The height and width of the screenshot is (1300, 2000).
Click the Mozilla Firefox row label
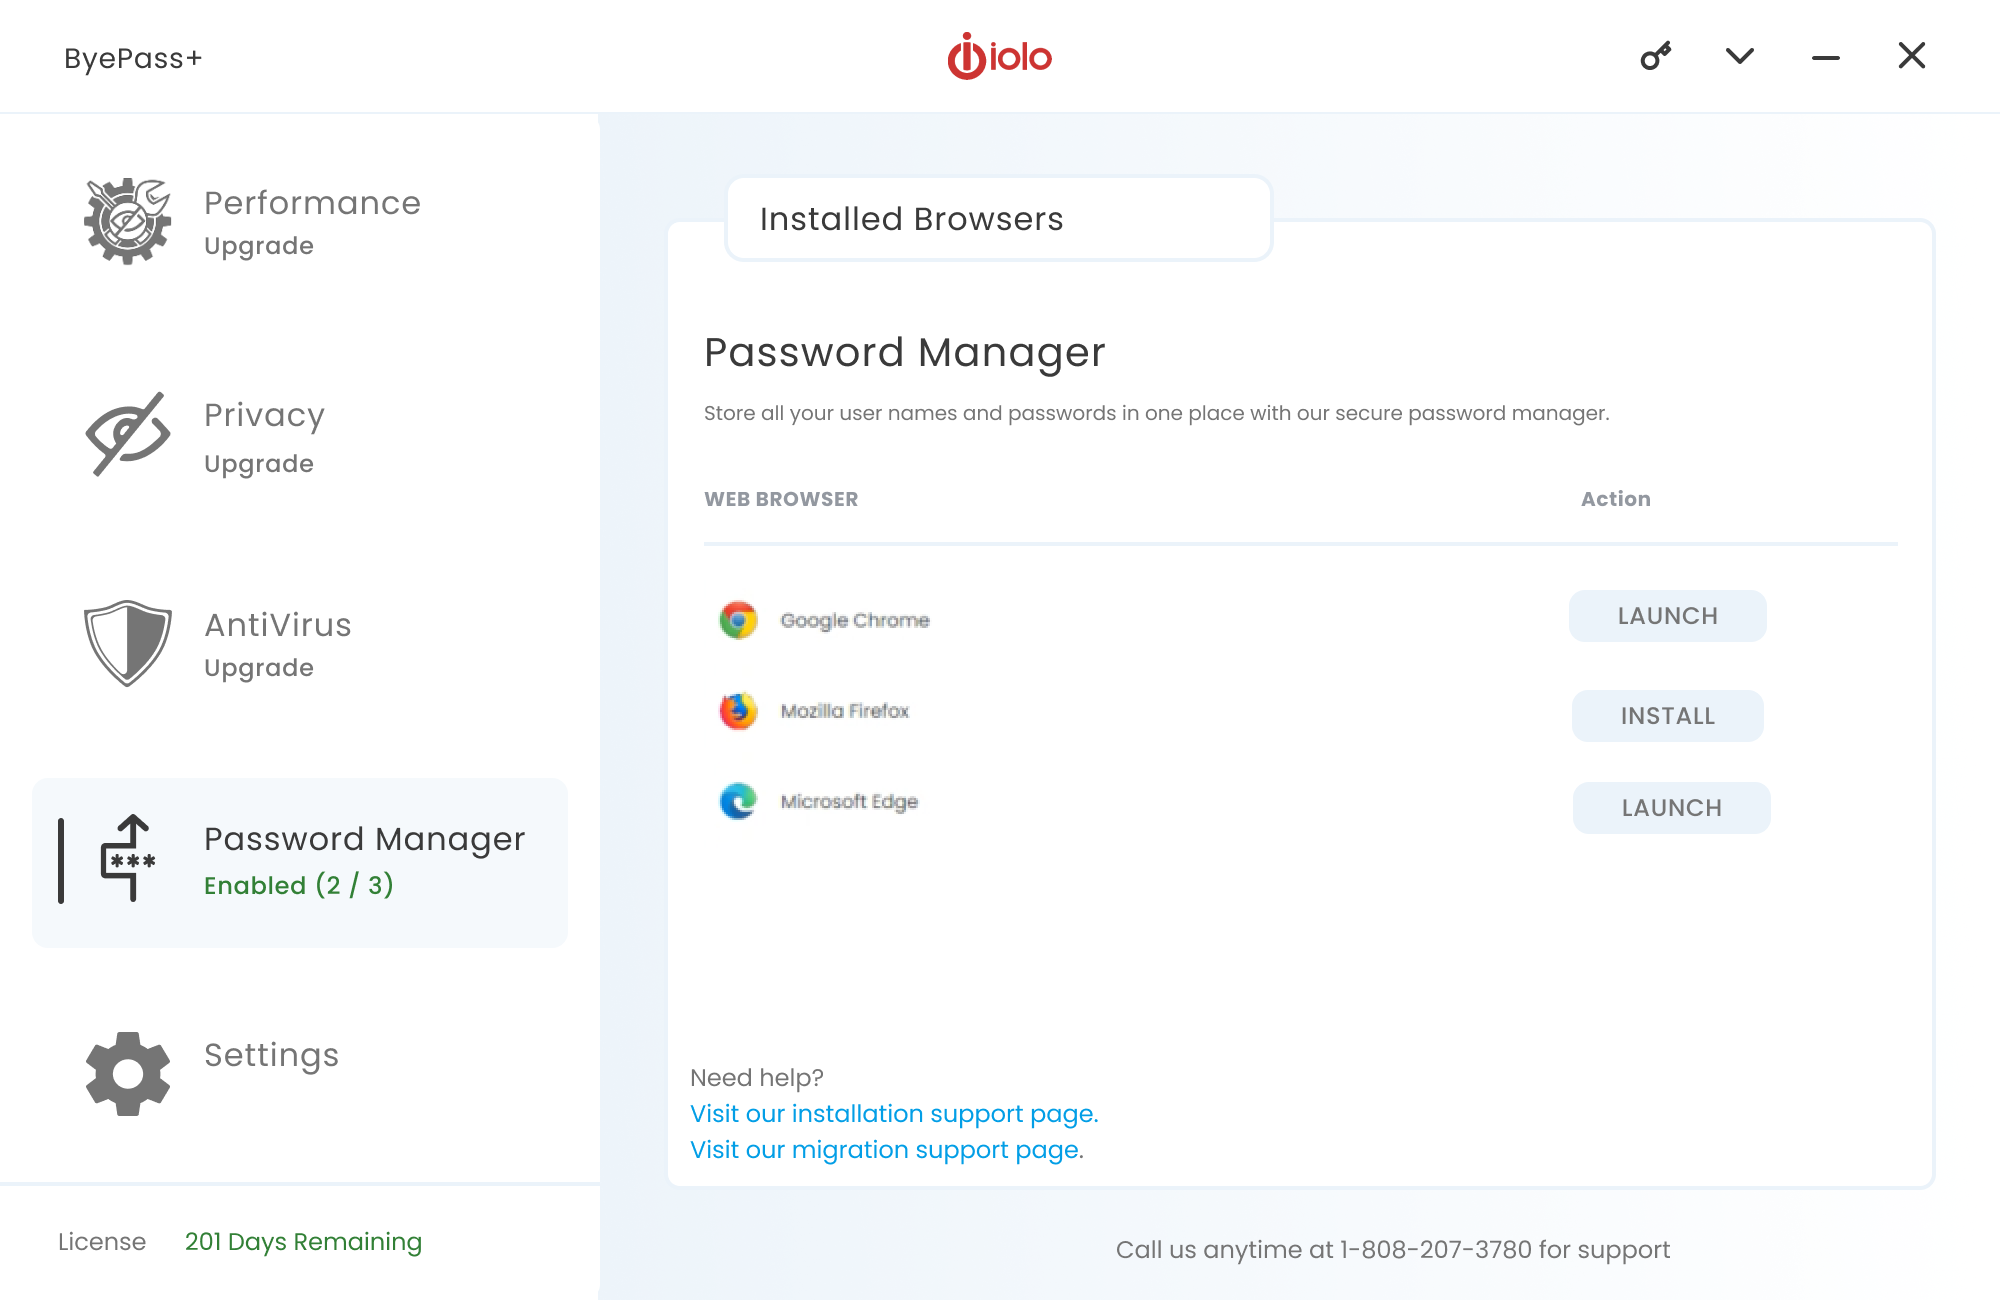coord(845,711)
